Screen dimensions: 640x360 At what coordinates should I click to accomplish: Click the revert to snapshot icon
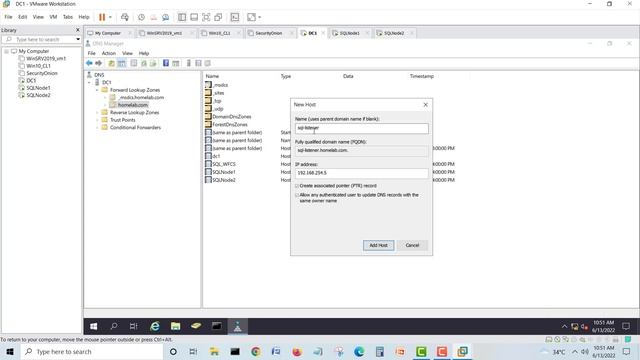pos(153,17)
